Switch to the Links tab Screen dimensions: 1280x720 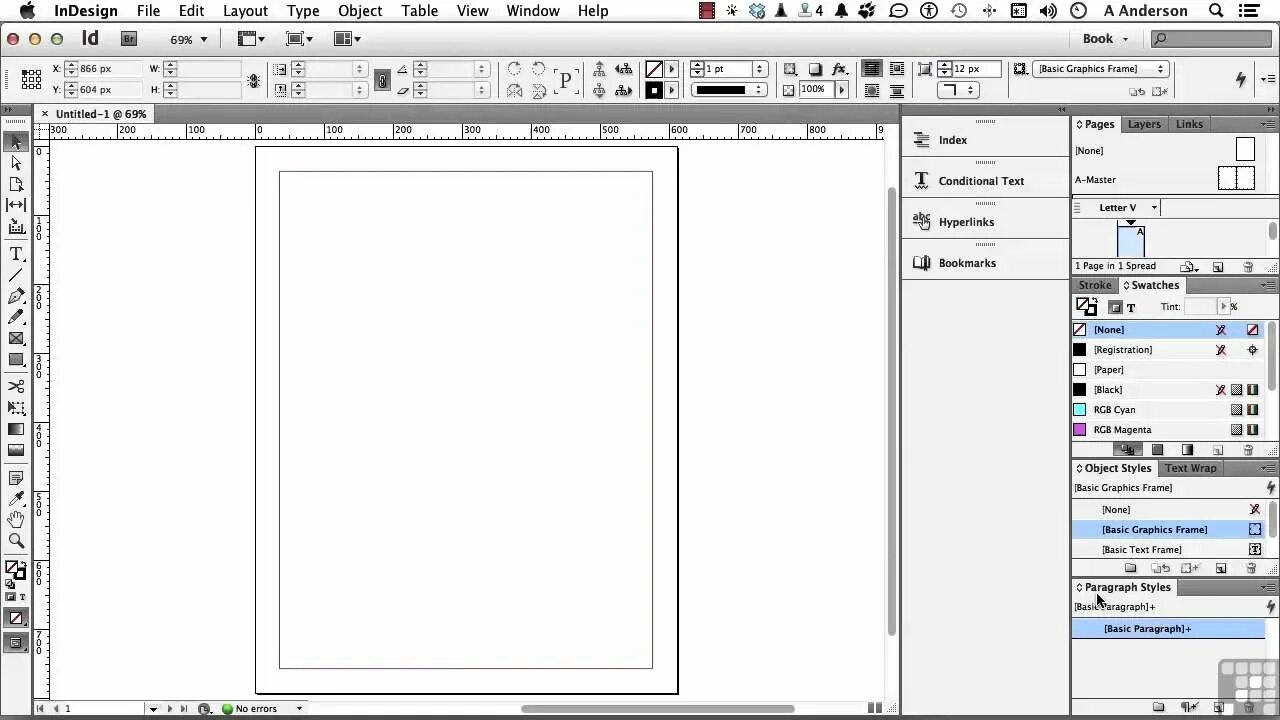(x=1189, y=124)
